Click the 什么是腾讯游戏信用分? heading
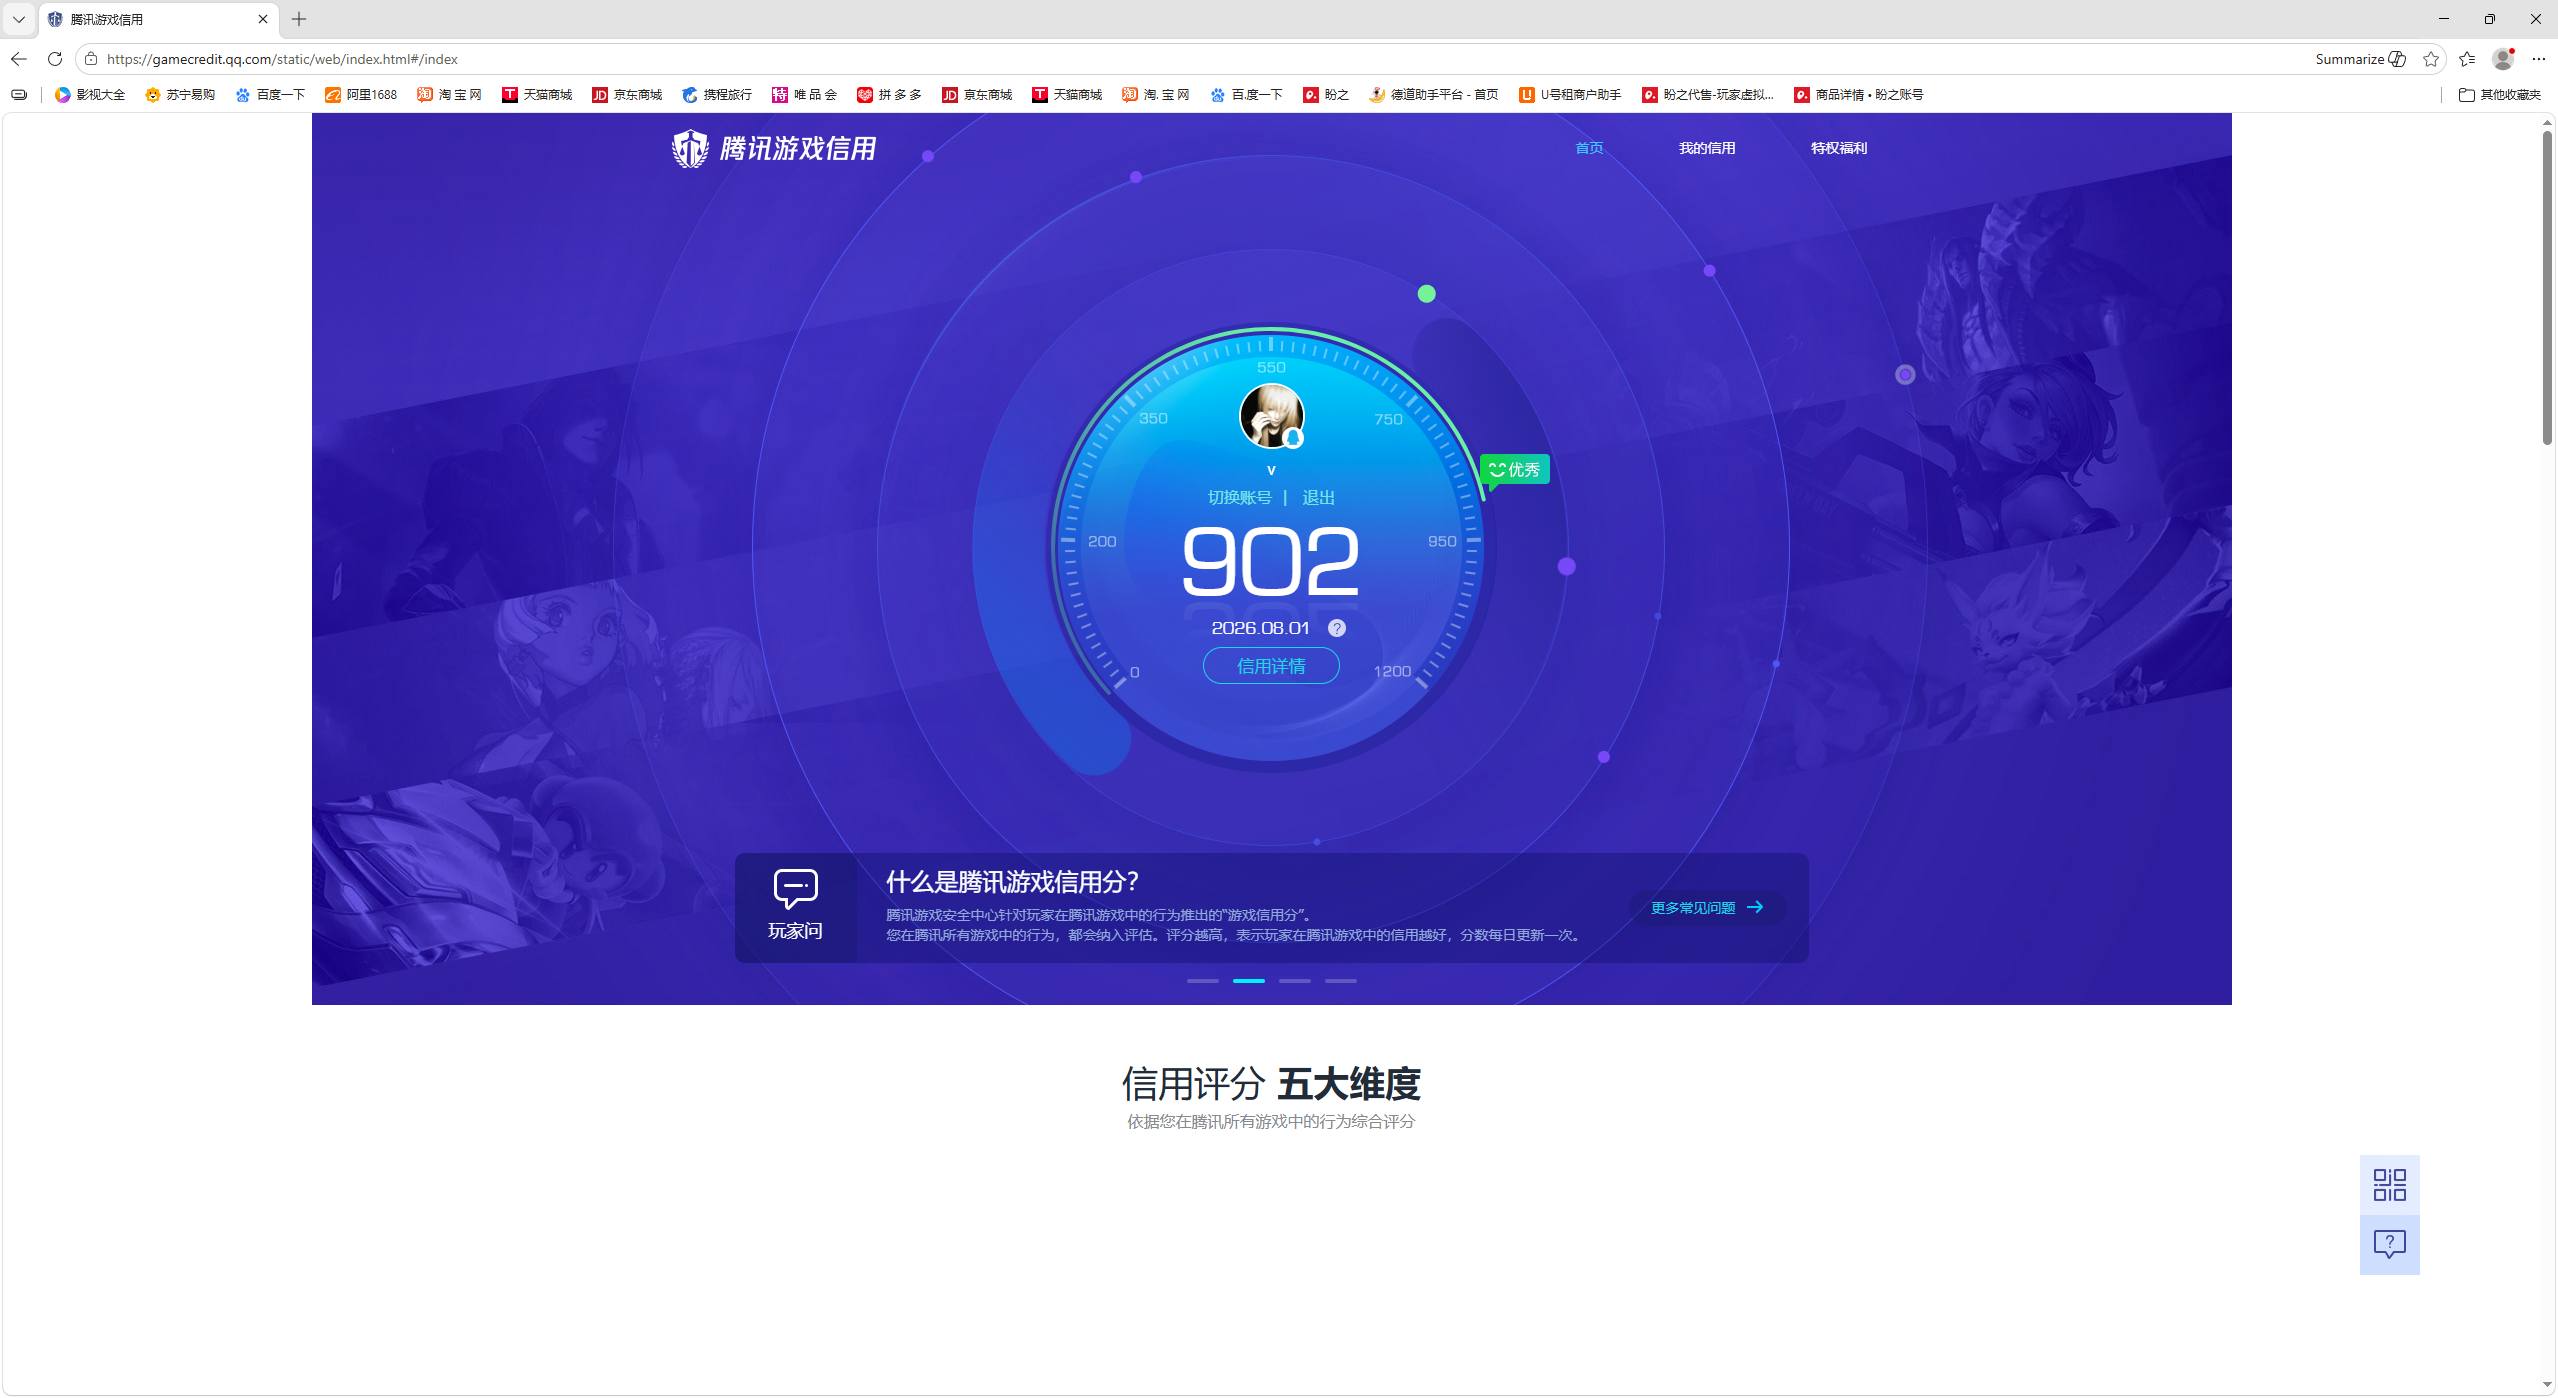Viewport: 2558px width, 1398px height. point(1012,882)
